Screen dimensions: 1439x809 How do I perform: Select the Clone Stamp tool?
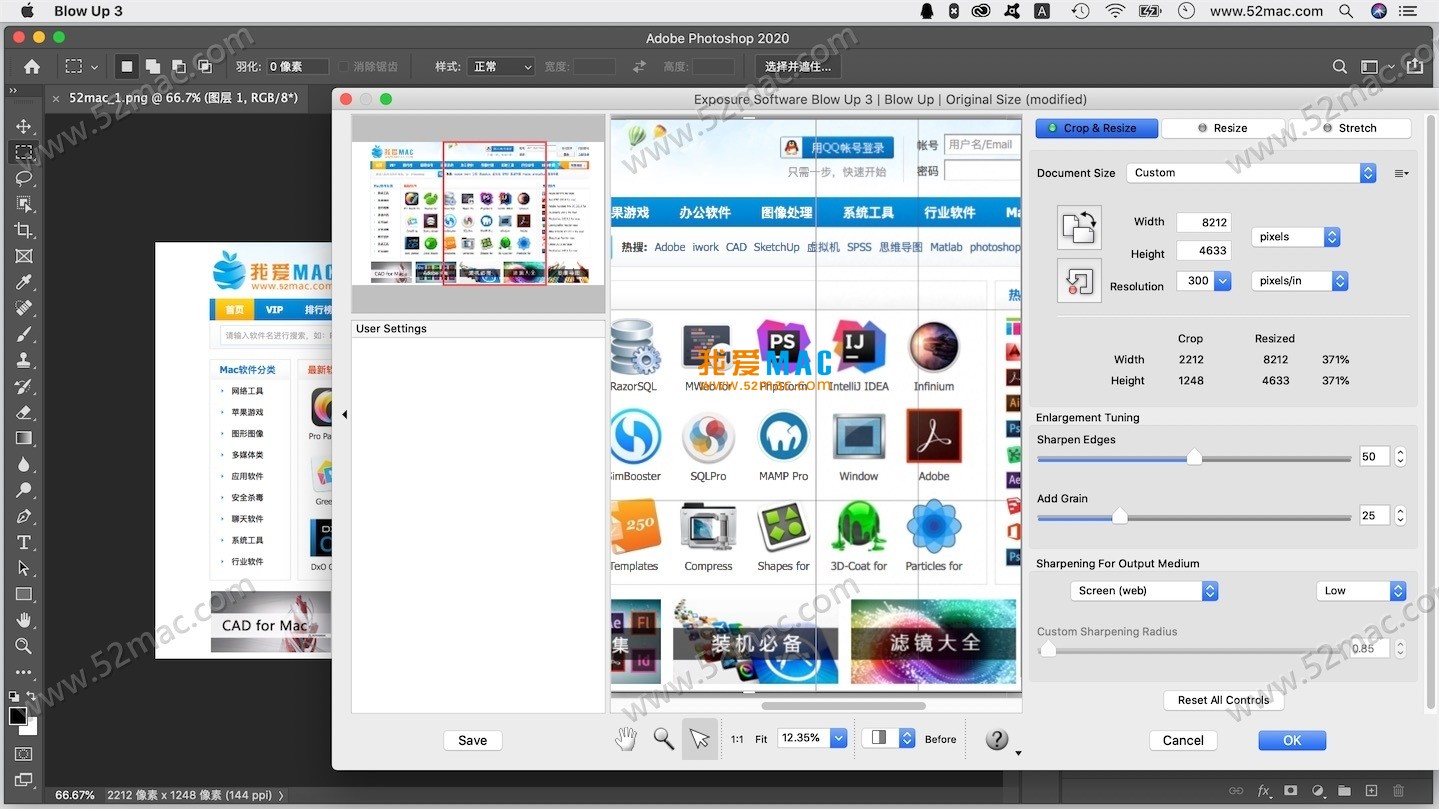tap(23, 360)
